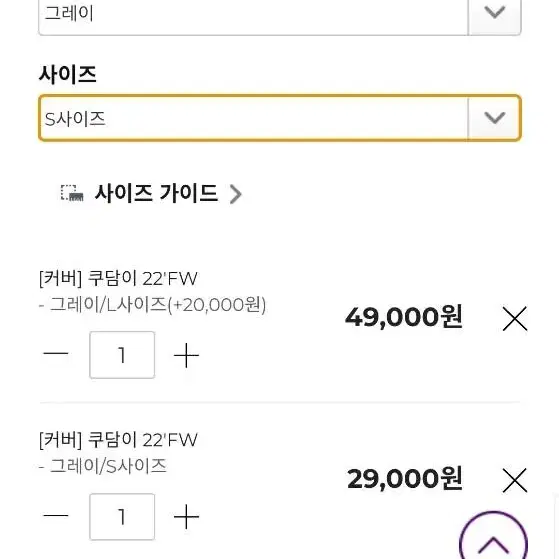
Task: Click the first [커버] 쿠담이 22'FW title
Action: pyautogui.click(x=118, y=278)
